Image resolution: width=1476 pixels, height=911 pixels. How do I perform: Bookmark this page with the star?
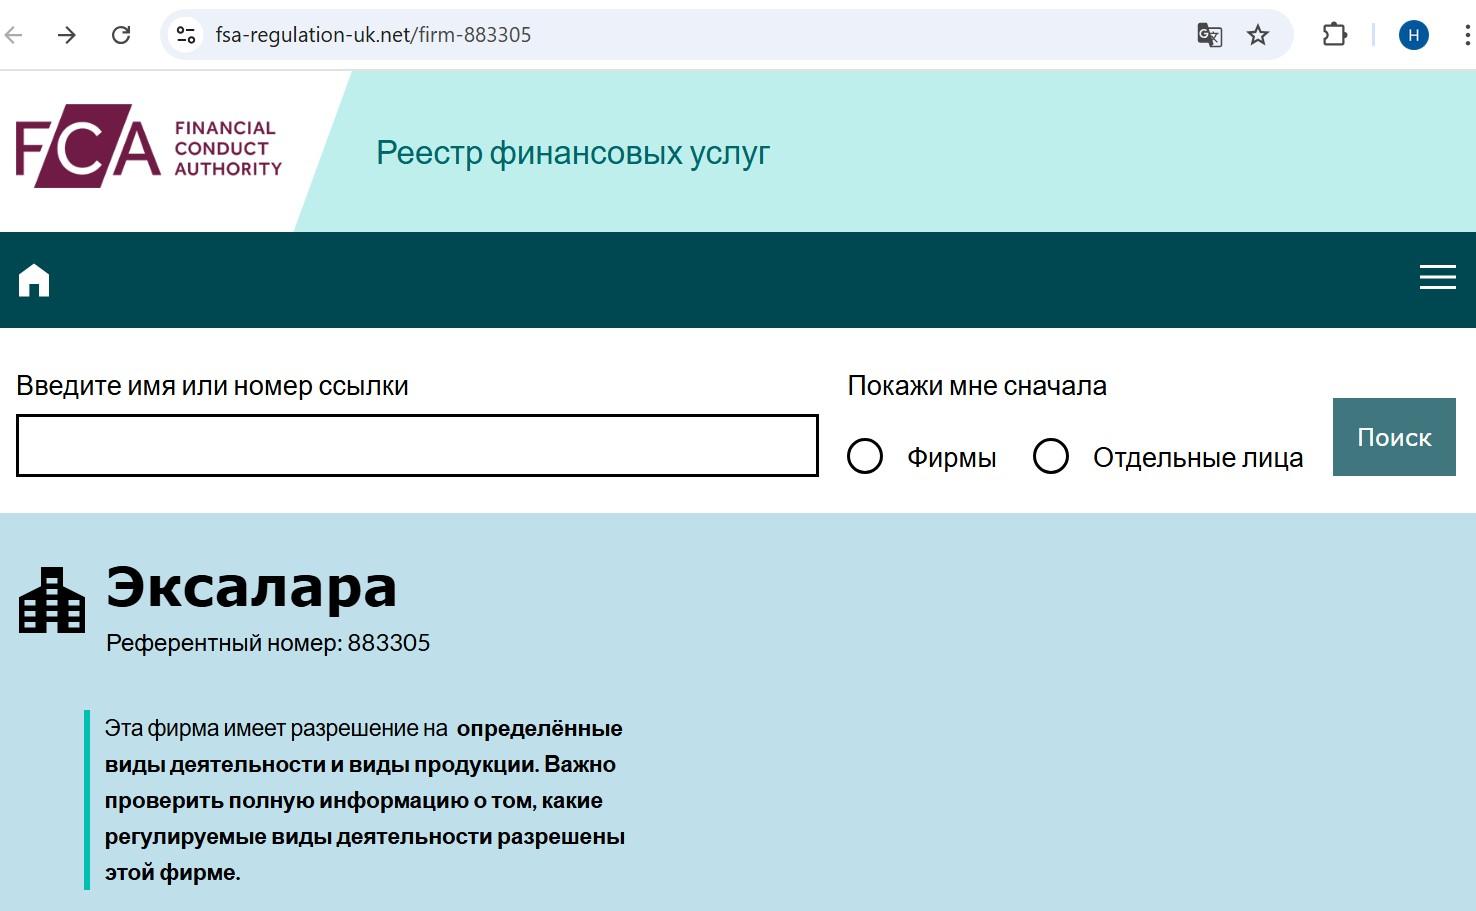click(1258, 35)
